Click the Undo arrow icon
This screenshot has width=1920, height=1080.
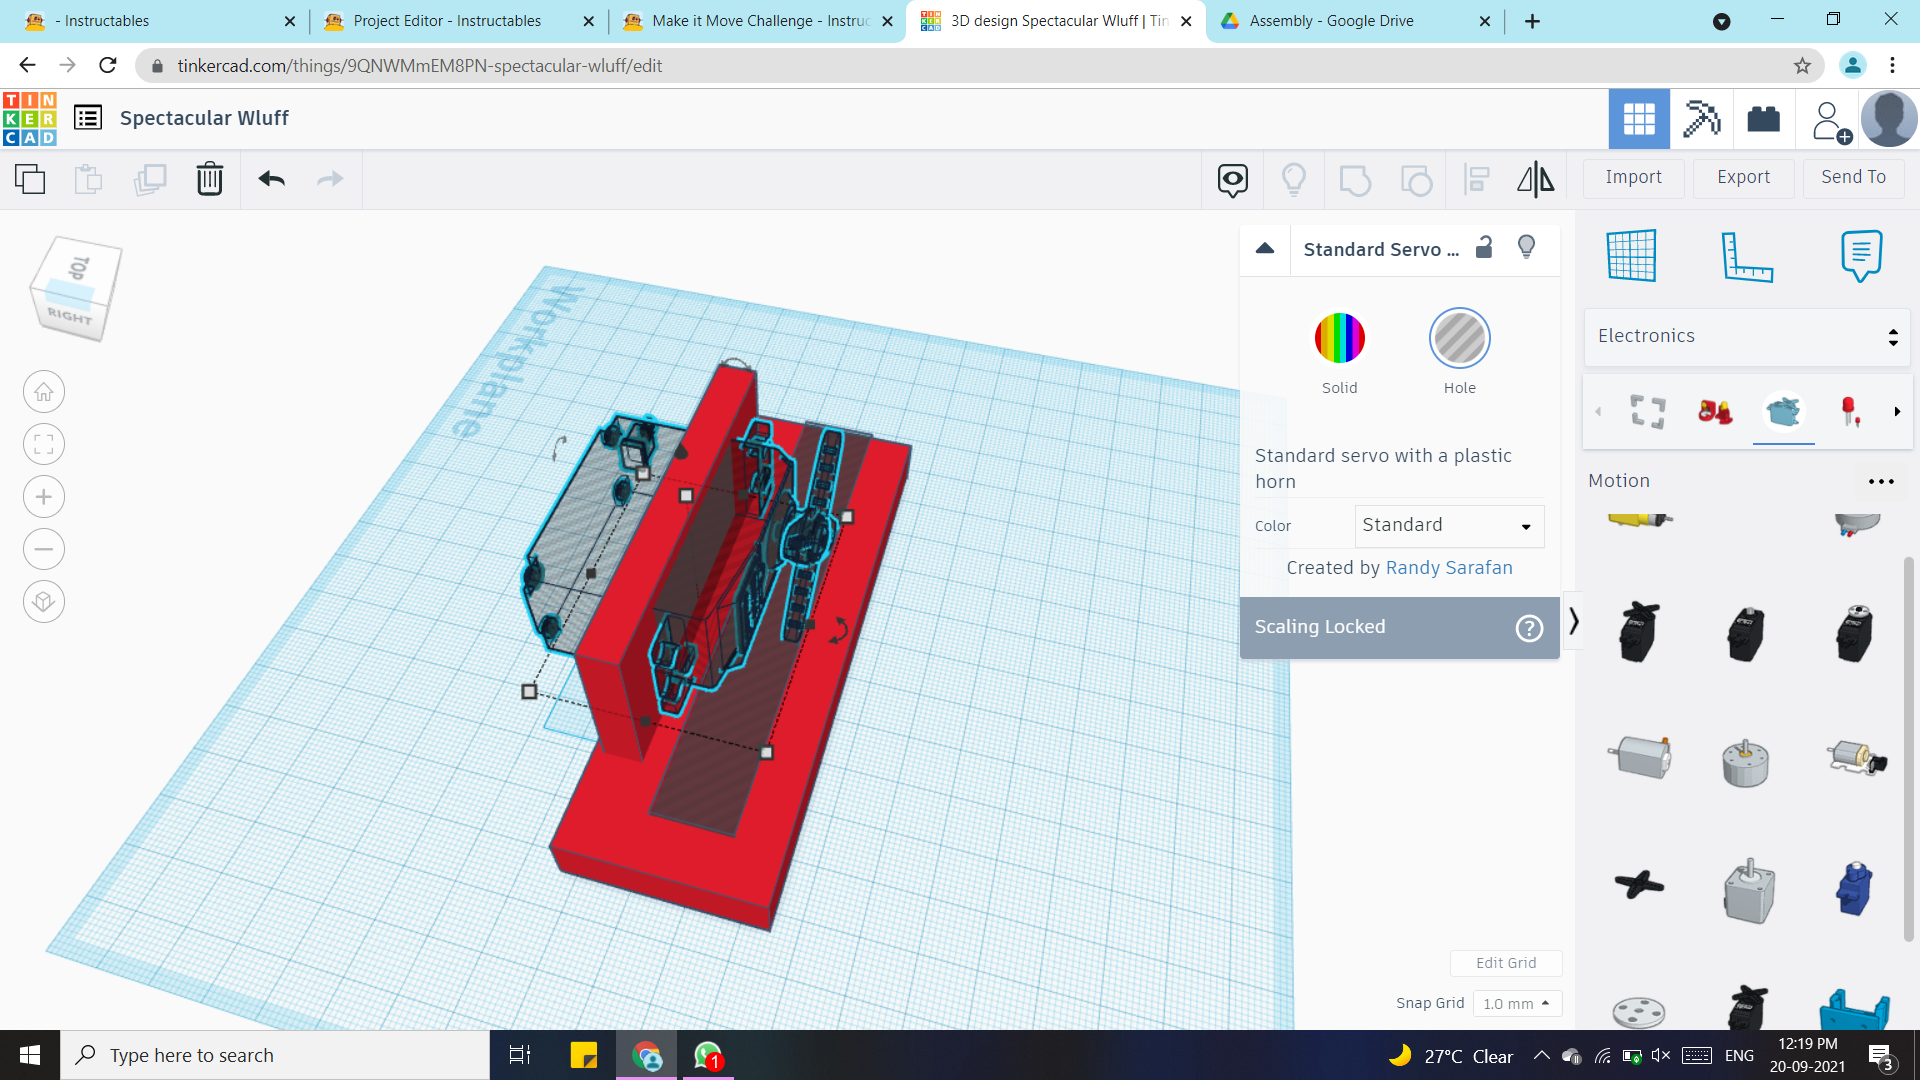click(x=271, y=179)
